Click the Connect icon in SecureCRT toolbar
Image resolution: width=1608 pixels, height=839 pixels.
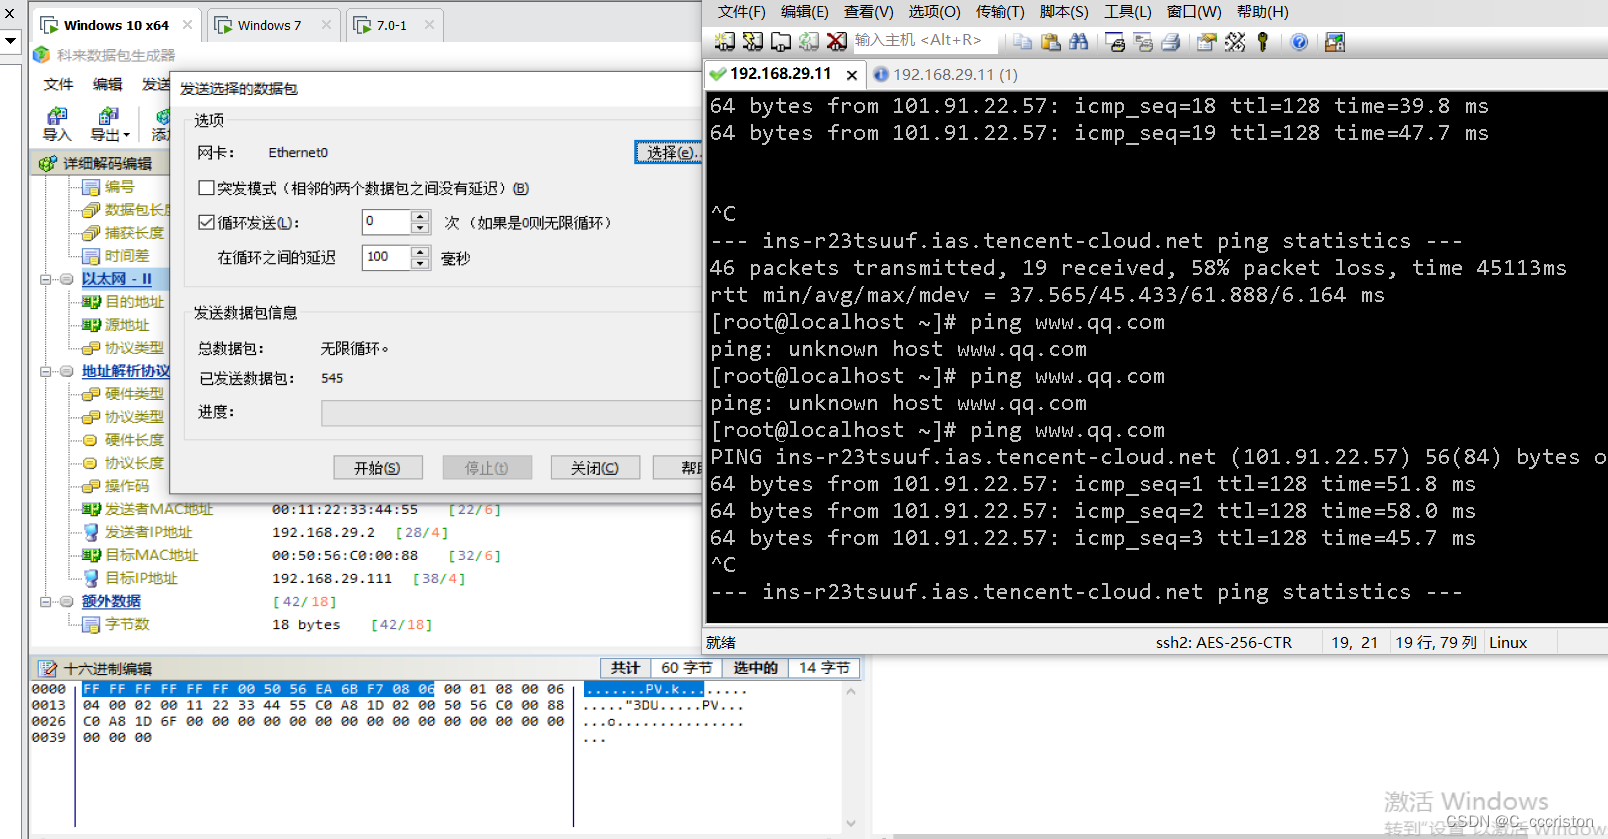(725, 41)
